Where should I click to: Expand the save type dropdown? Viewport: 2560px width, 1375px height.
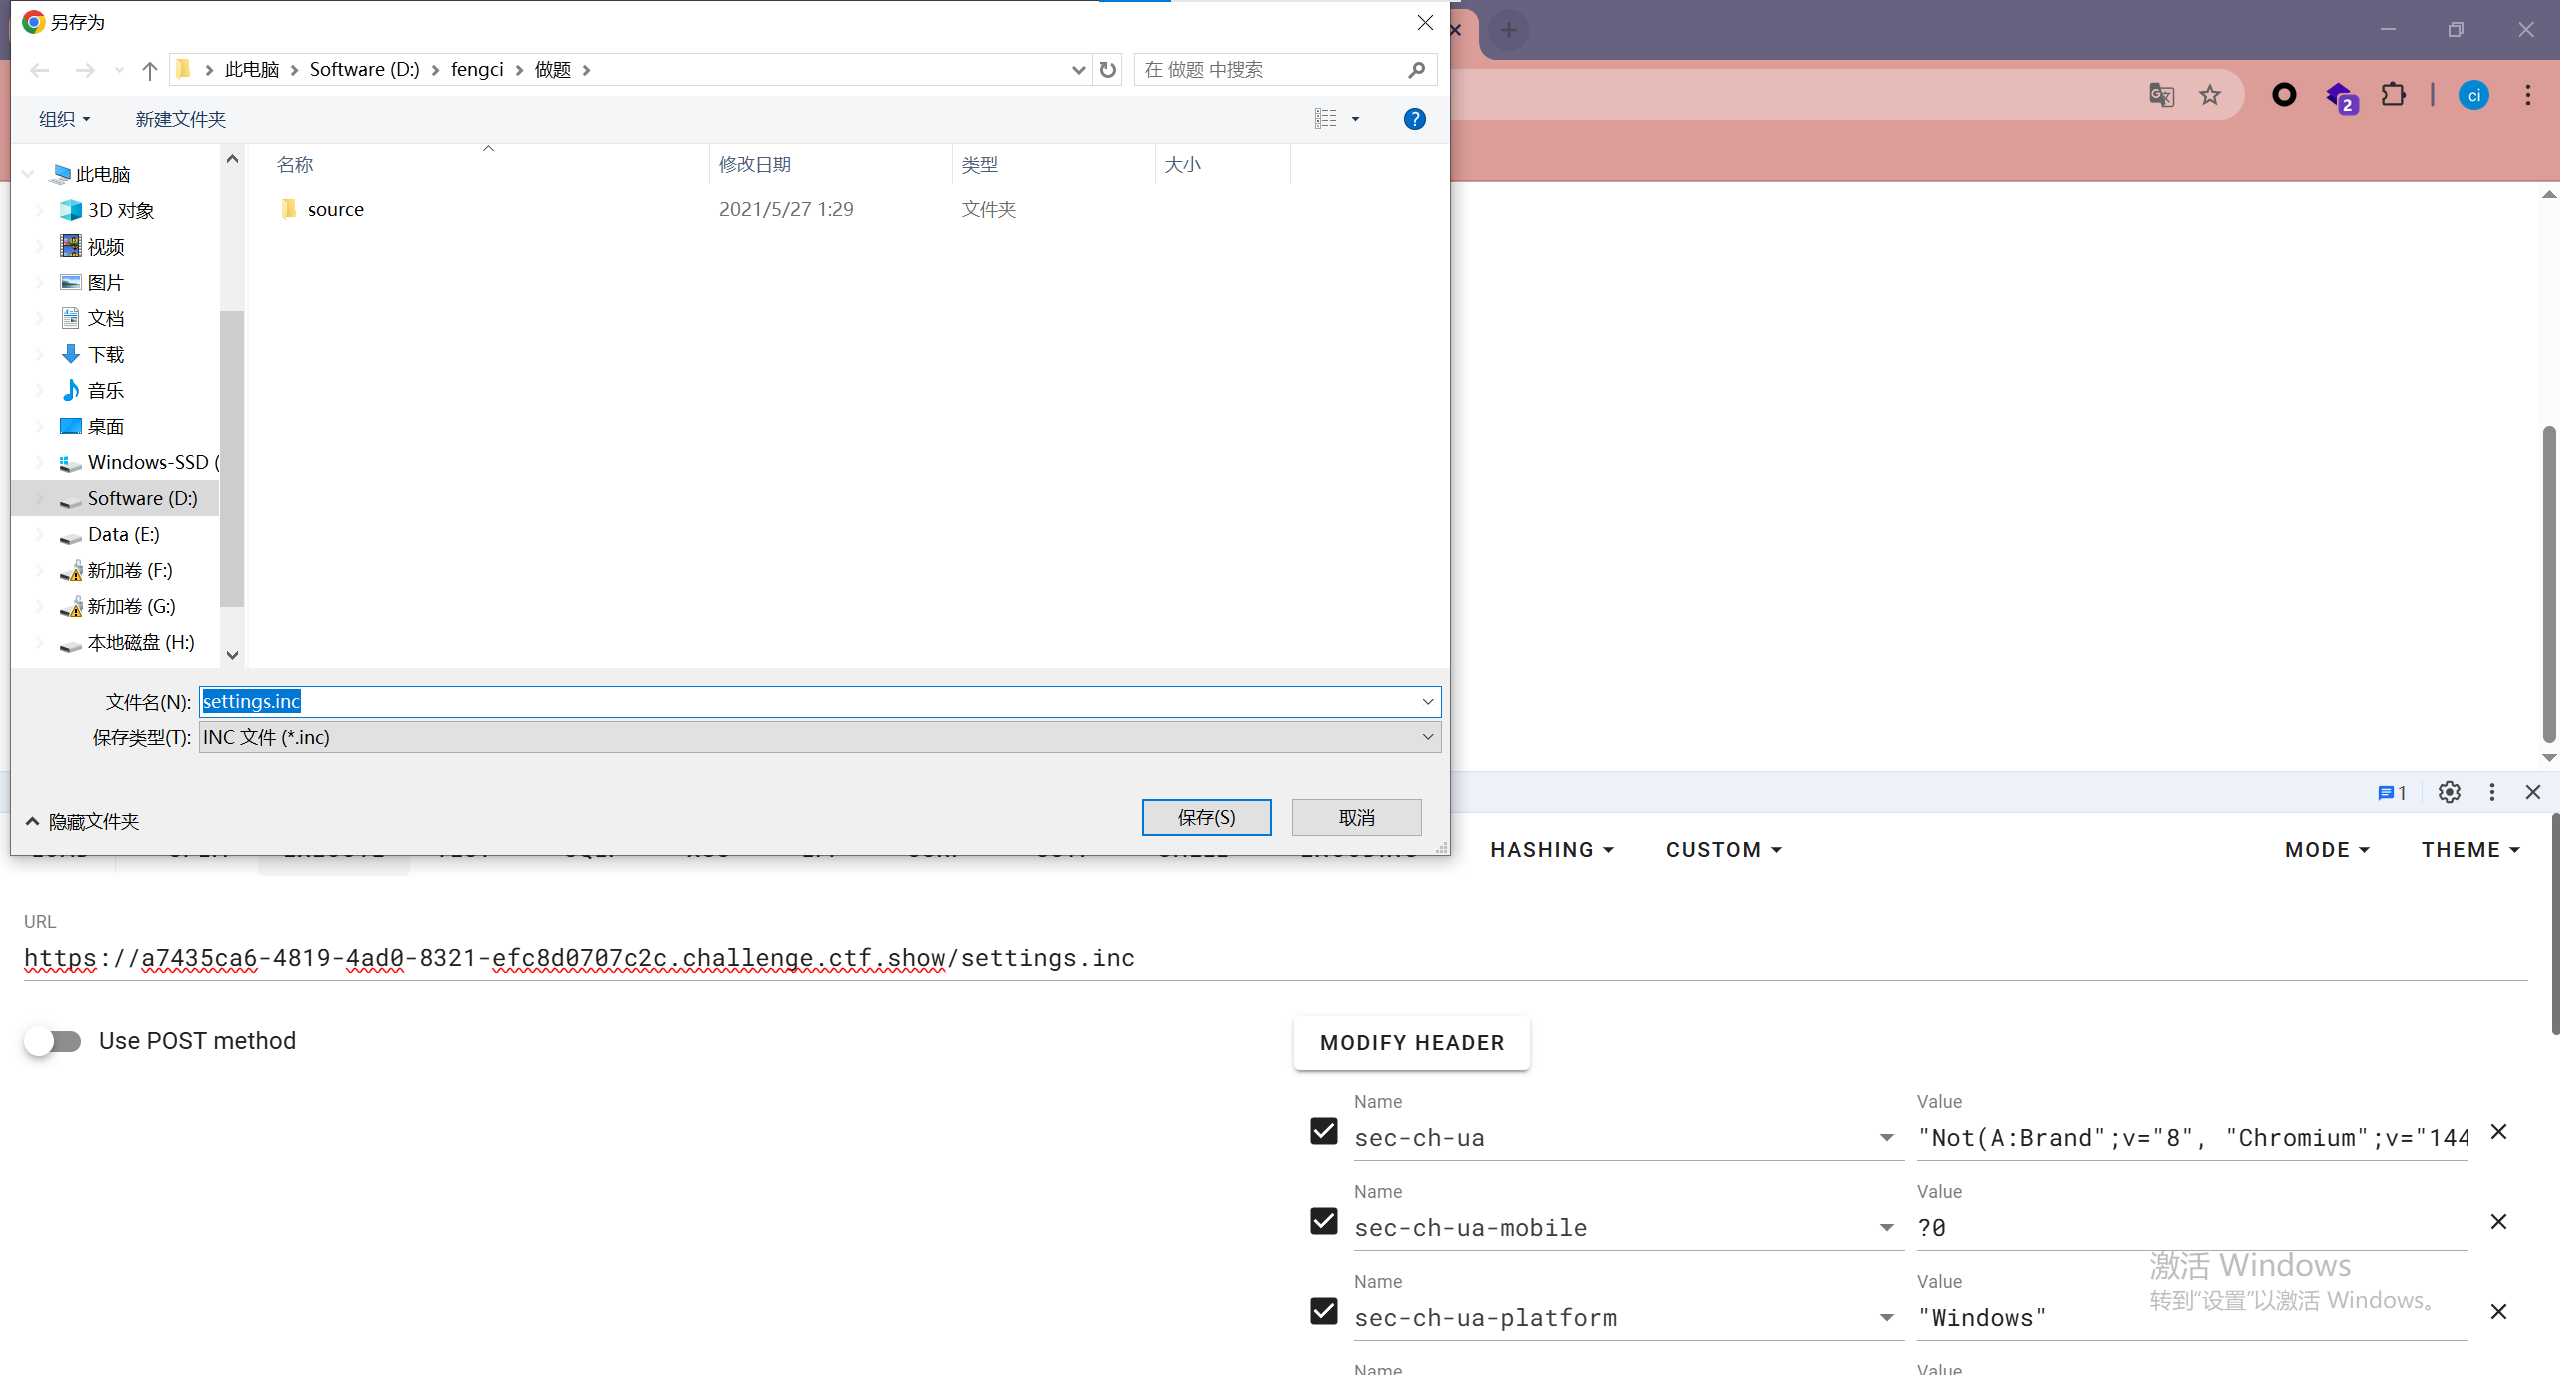coord(1428,737)
